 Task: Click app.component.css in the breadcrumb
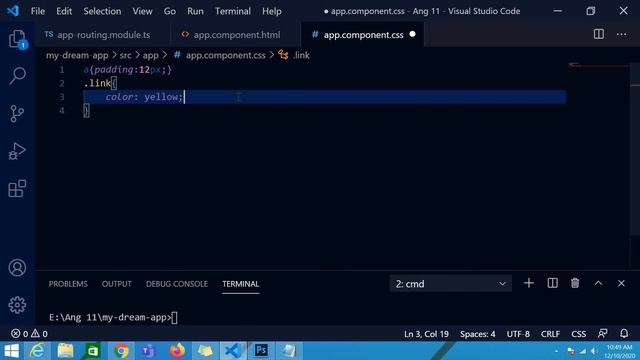tap(225, 55)
